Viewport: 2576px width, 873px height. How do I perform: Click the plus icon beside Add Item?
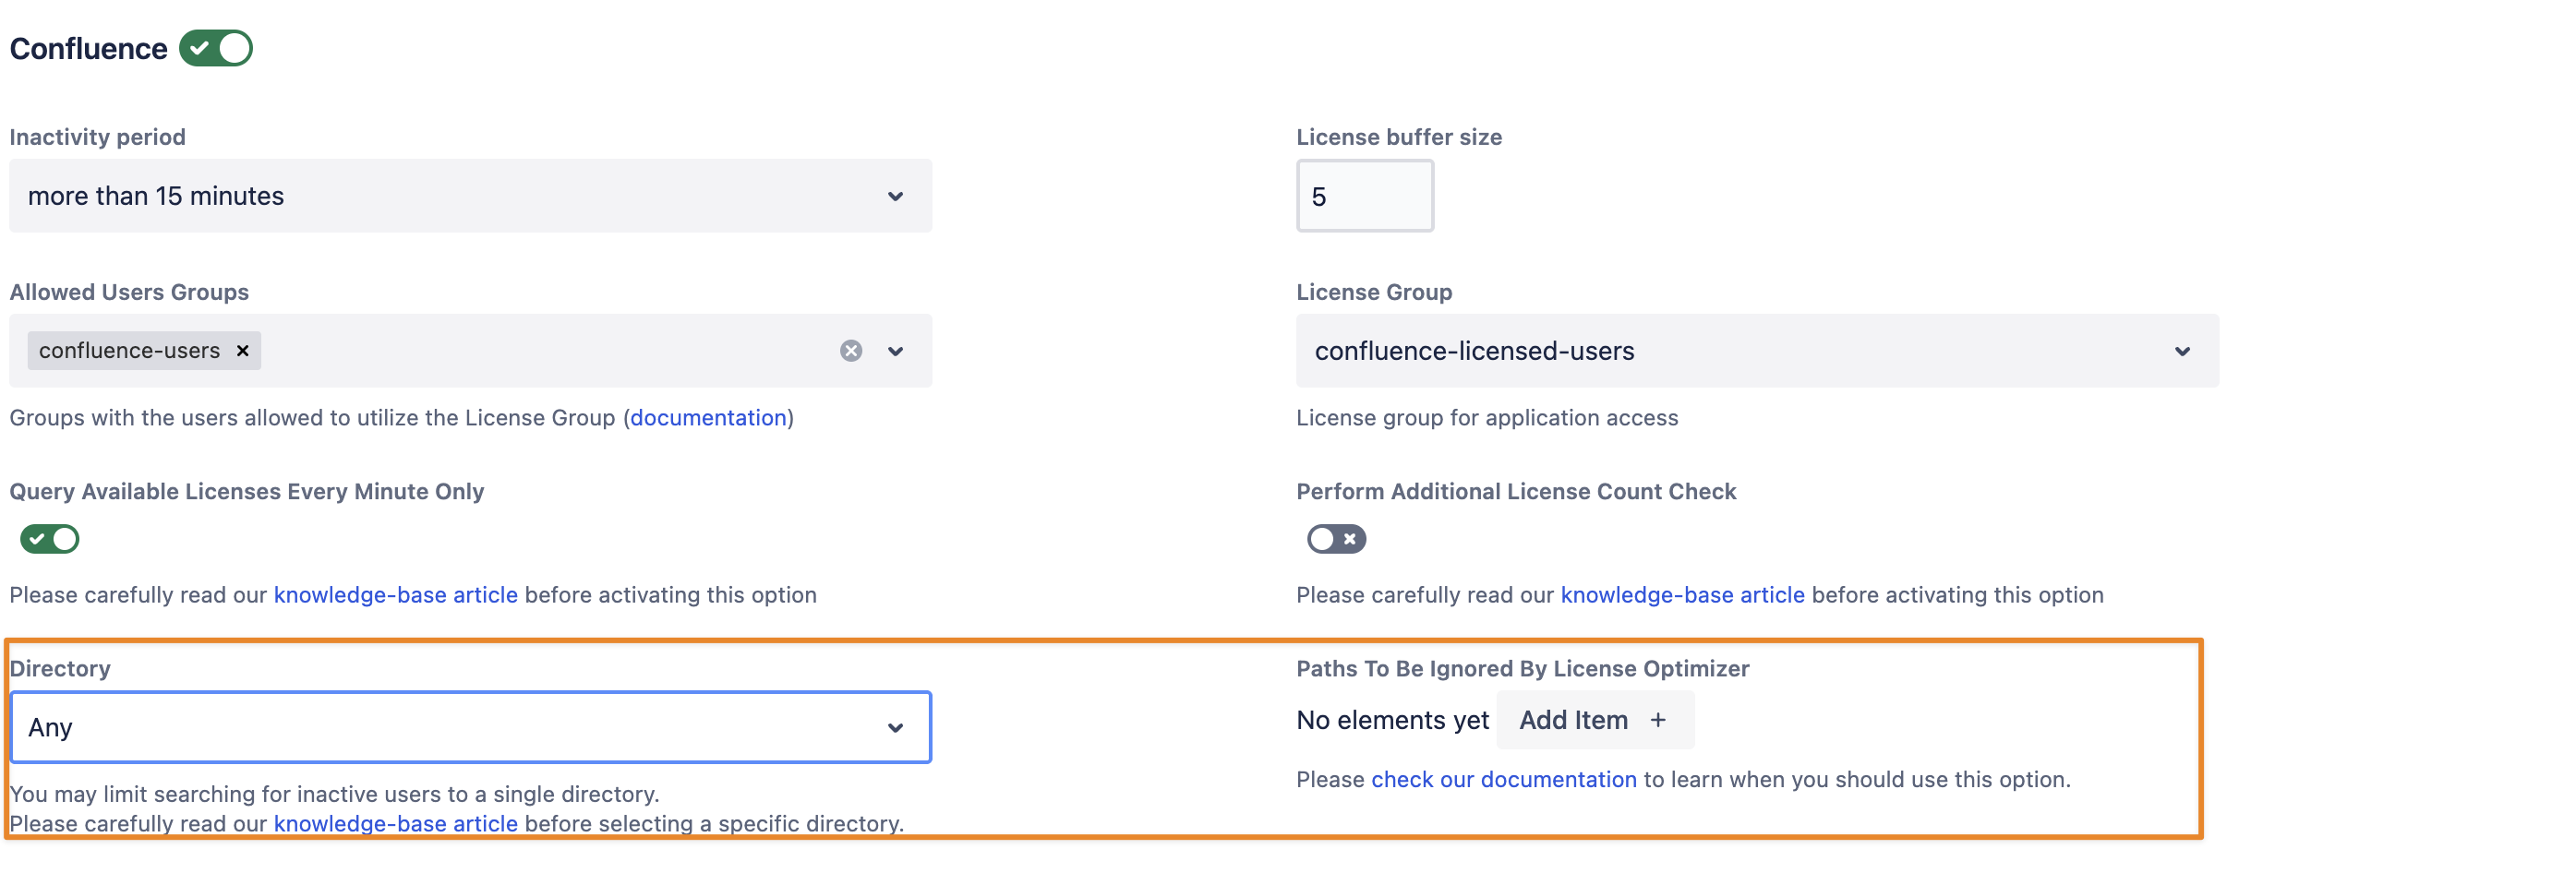click(1658, 720)
